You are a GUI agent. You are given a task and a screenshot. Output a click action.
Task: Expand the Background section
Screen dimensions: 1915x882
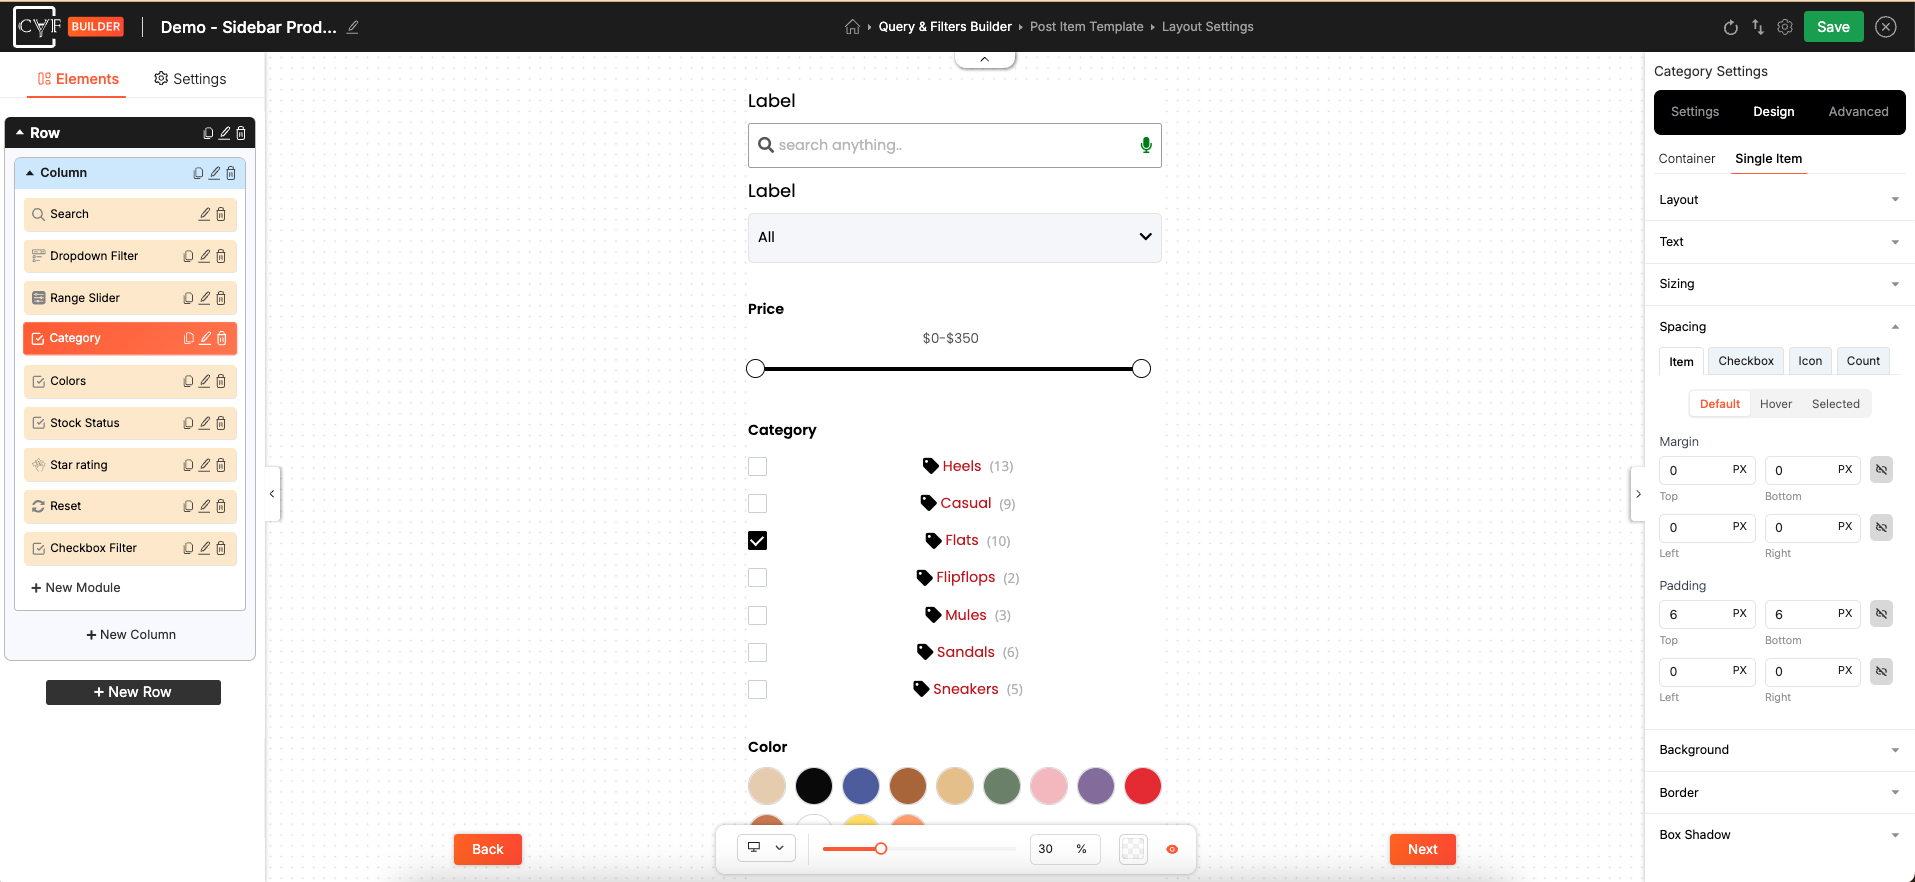coord(1779,750)
